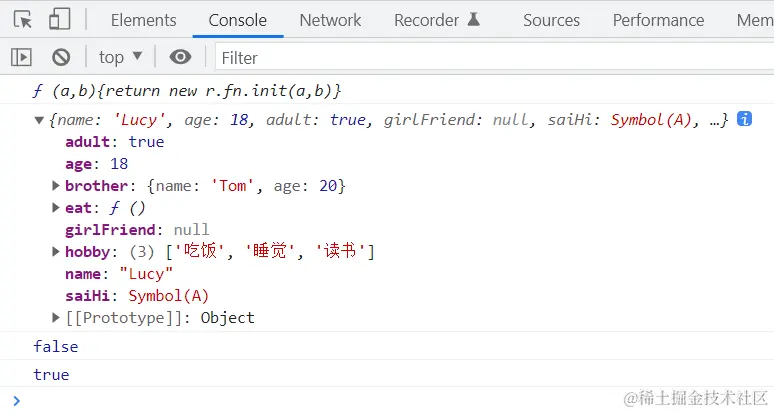Expand the eat function property
This screenshot has height=413, width=774.
click(x=56, y=208)
